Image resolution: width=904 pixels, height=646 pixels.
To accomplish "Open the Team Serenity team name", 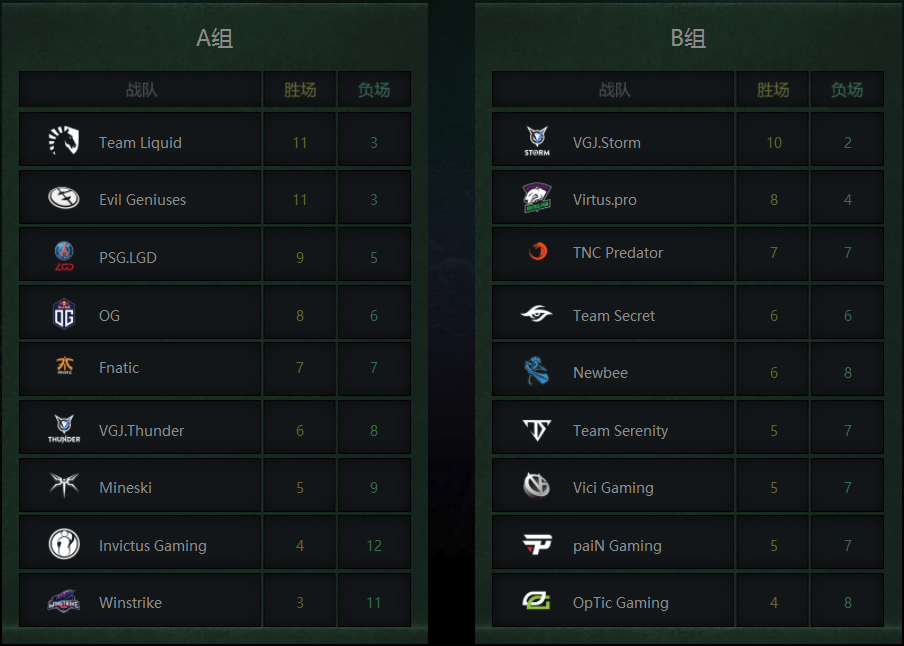I will tap(620, 431).
